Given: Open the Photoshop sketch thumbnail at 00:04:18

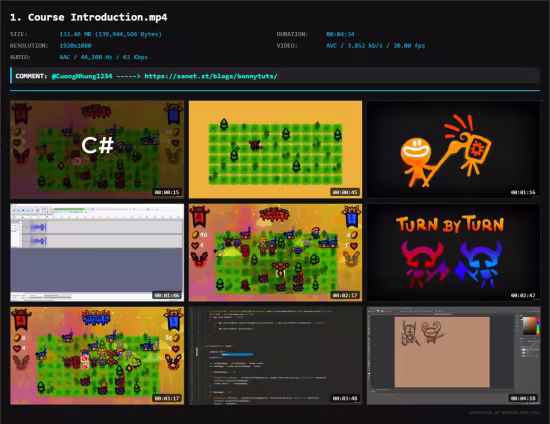Looking at the screenshot, I should (454, 356).
